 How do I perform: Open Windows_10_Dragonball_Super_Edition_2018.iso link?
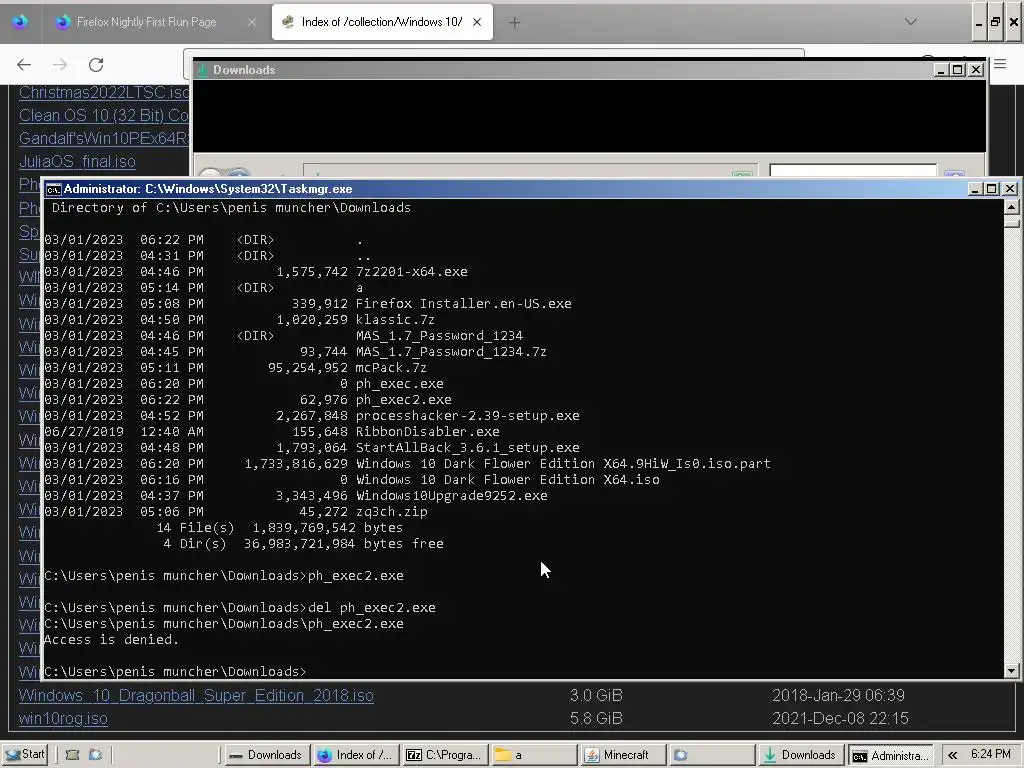point(196,696)
